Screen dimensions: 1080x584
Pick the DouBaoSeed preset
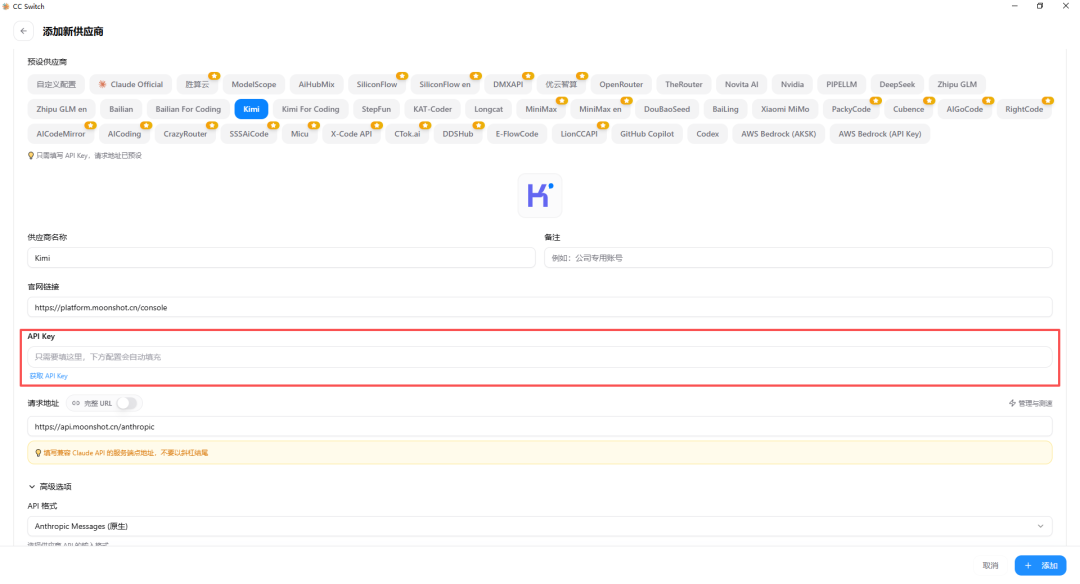(x=667, y=109)
